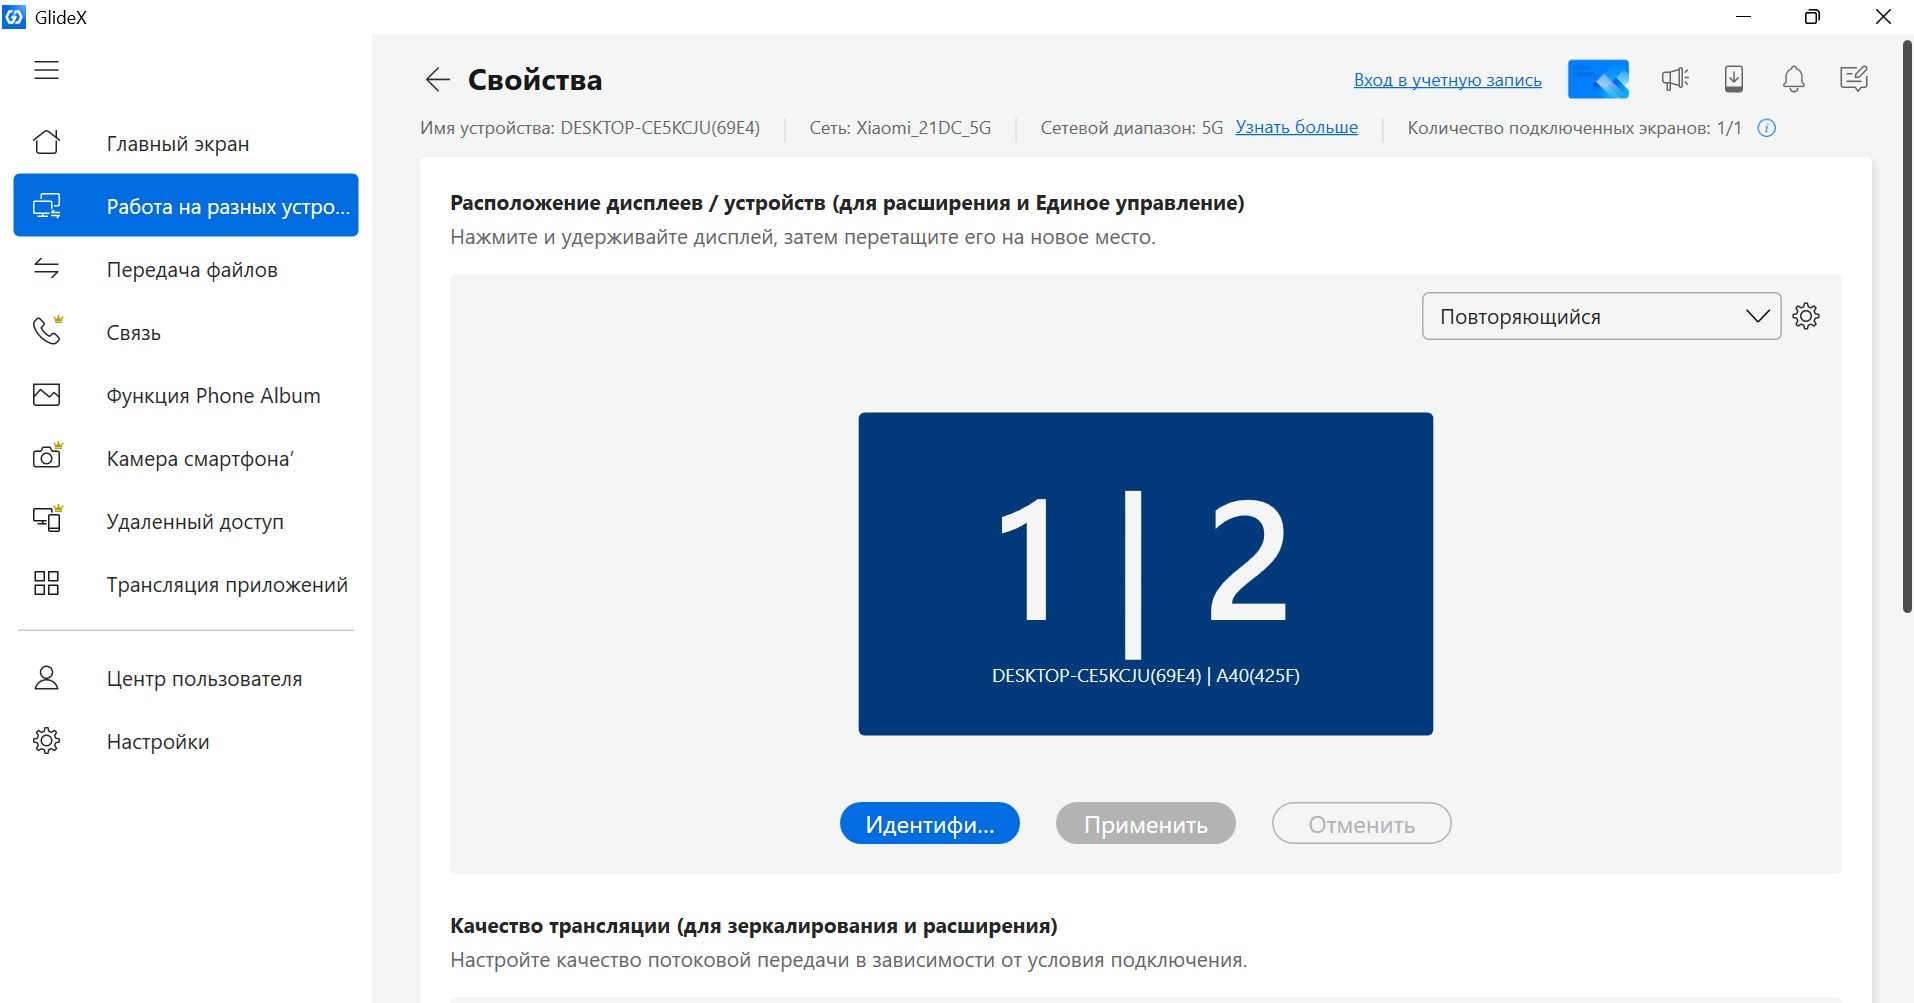This screenshot has width=1914, height=1003.
Task: Open the Повторяющийся display mode dropdown
Action: click(x=1601, y=316)
